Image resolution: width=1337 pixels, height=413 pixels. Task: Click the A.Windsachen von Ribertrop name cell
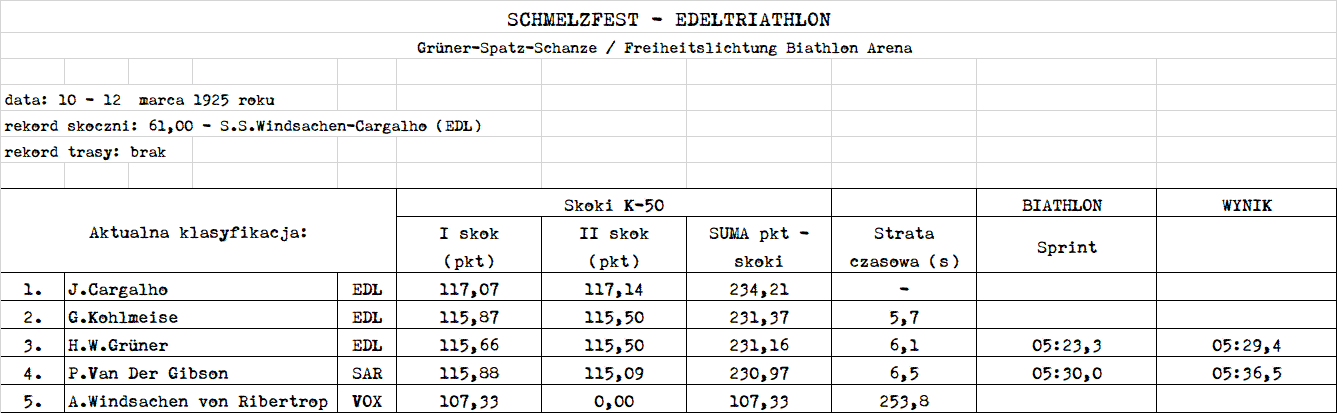[202, 401]
